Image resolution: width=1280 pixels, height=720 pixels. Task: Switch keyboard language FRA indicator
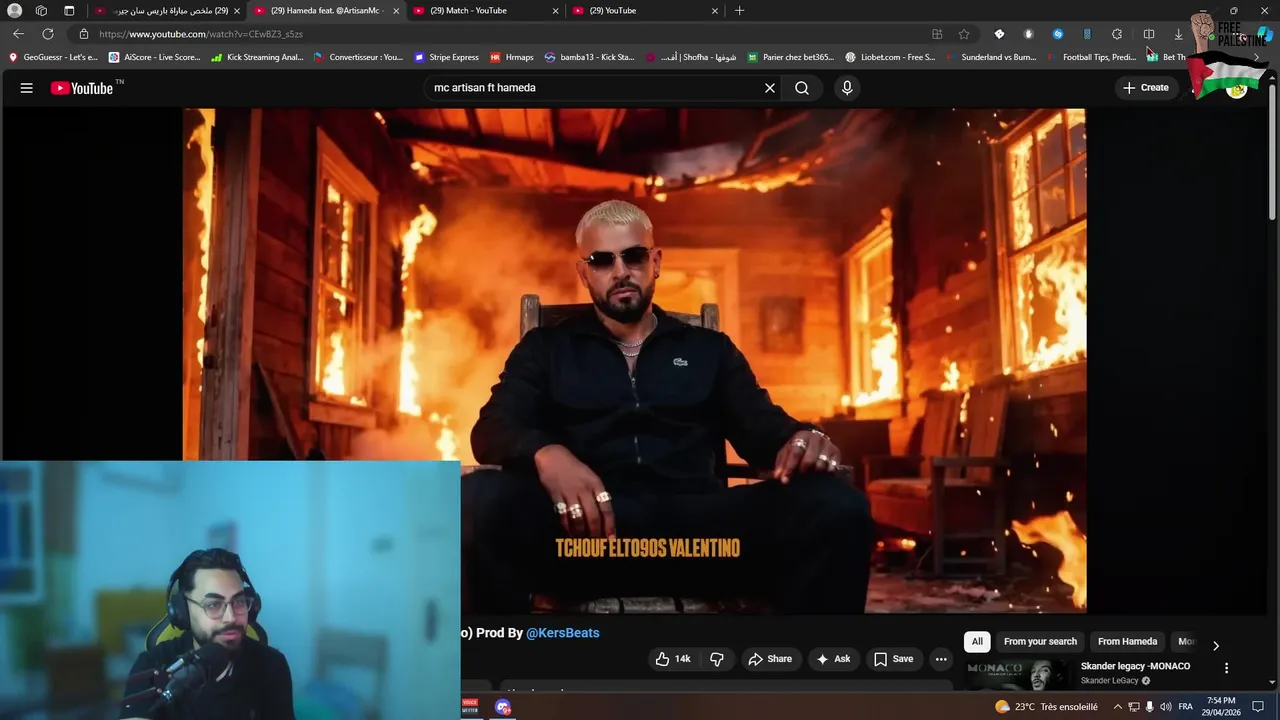pos(1186,706)
